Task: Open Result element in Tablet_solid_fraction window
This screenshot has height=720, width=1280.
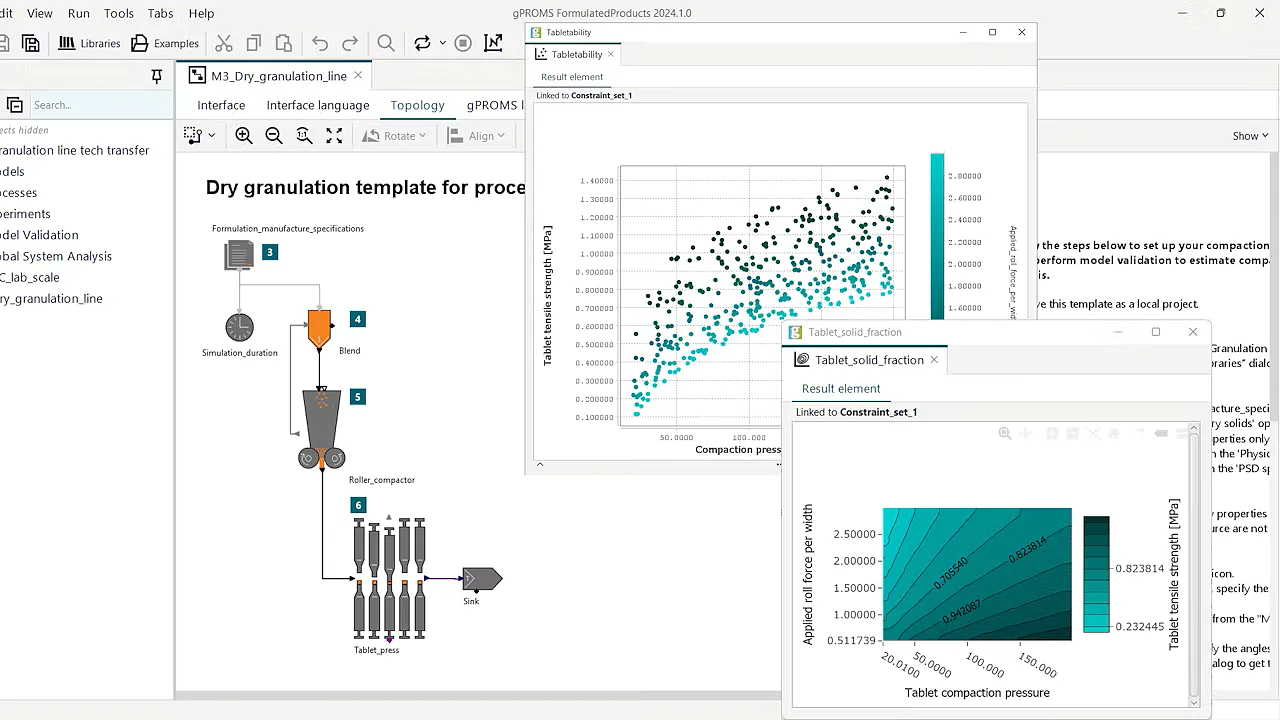Action: coord(841,389)
